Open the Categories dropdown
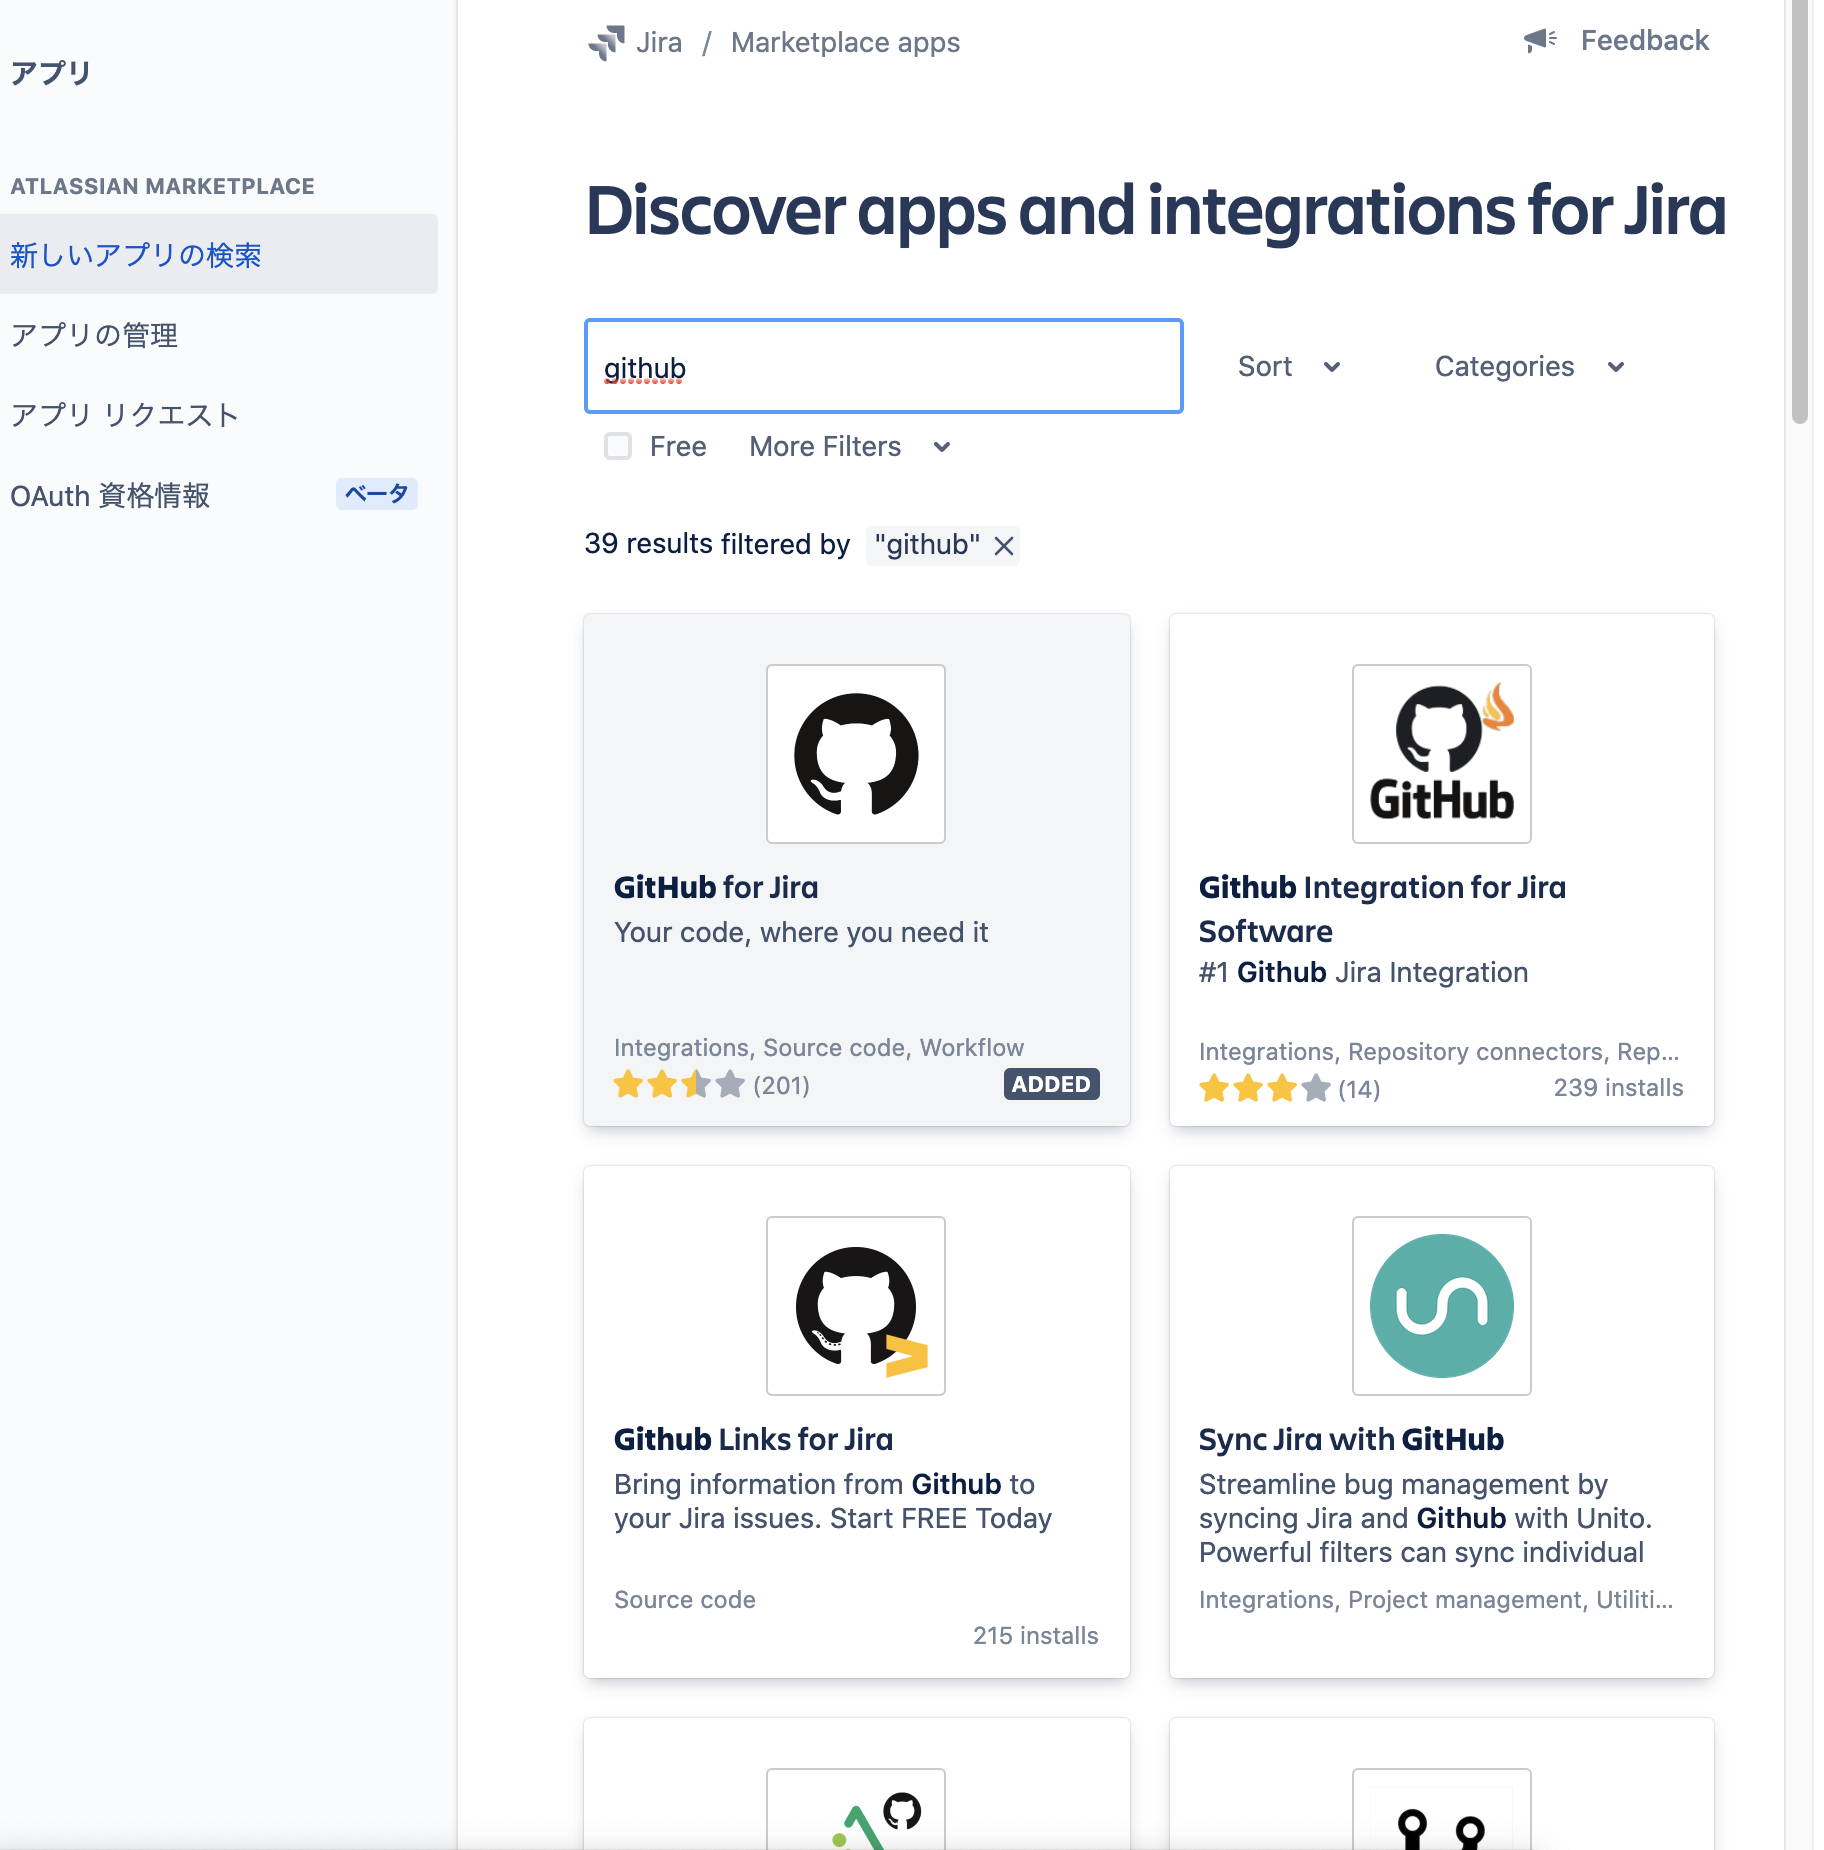 [1528, 366]
